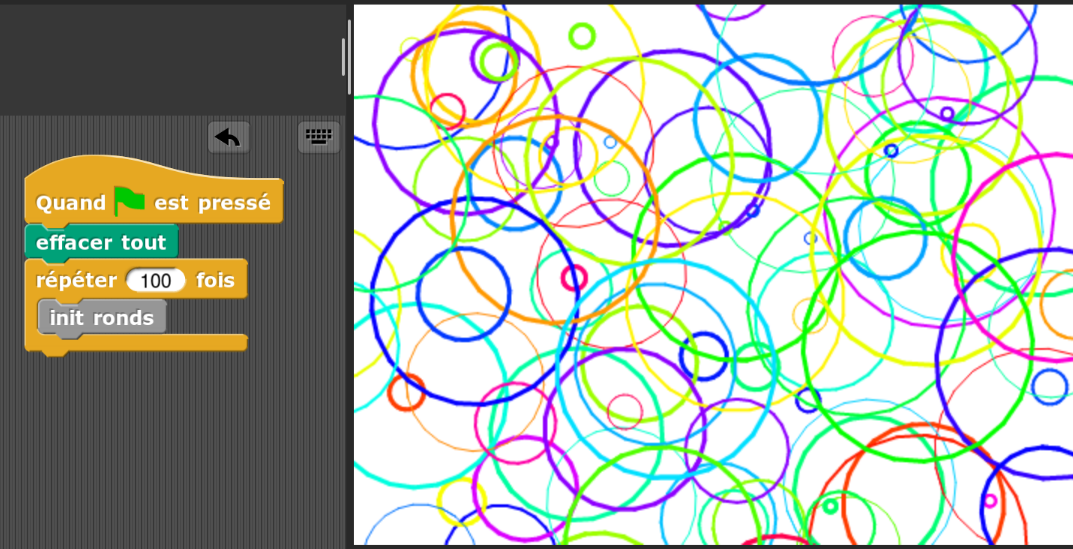Viewport: 1073px width, 549px height.
Task: Edit the 100 repeat count field
Action: point(156,281)
